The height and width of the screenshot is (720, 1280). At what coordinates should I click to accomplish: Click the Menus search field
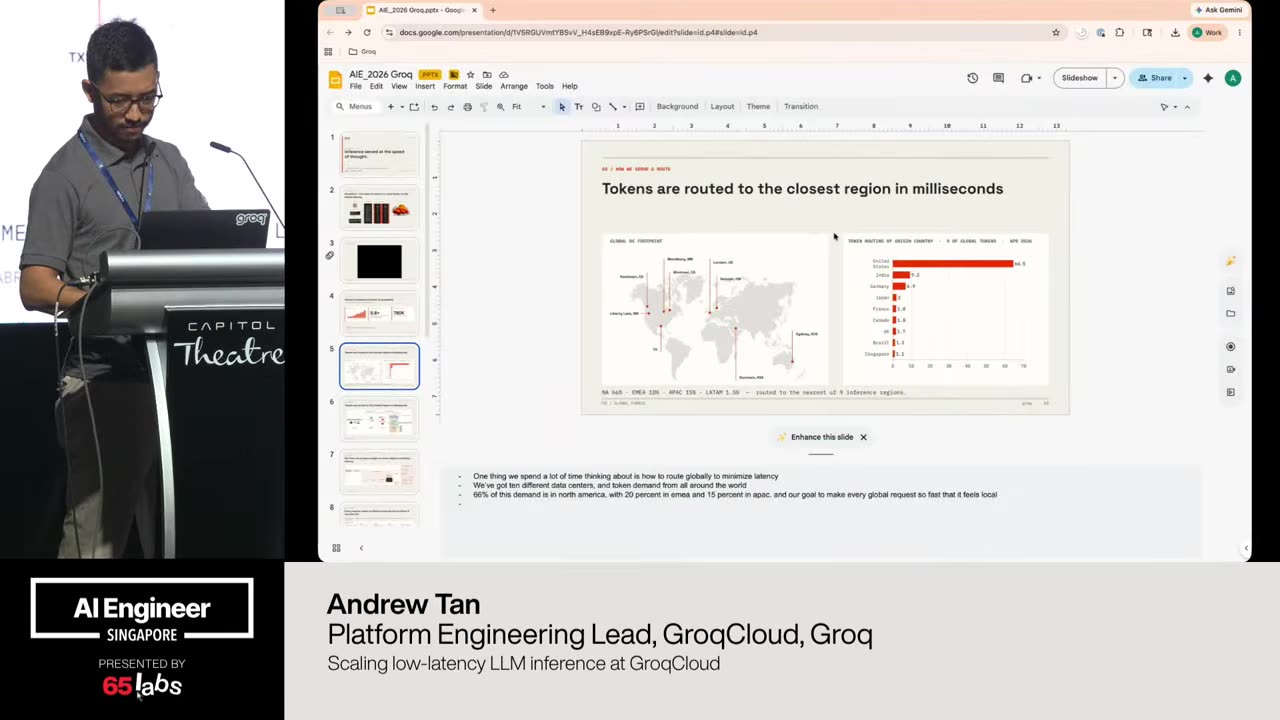354,107
